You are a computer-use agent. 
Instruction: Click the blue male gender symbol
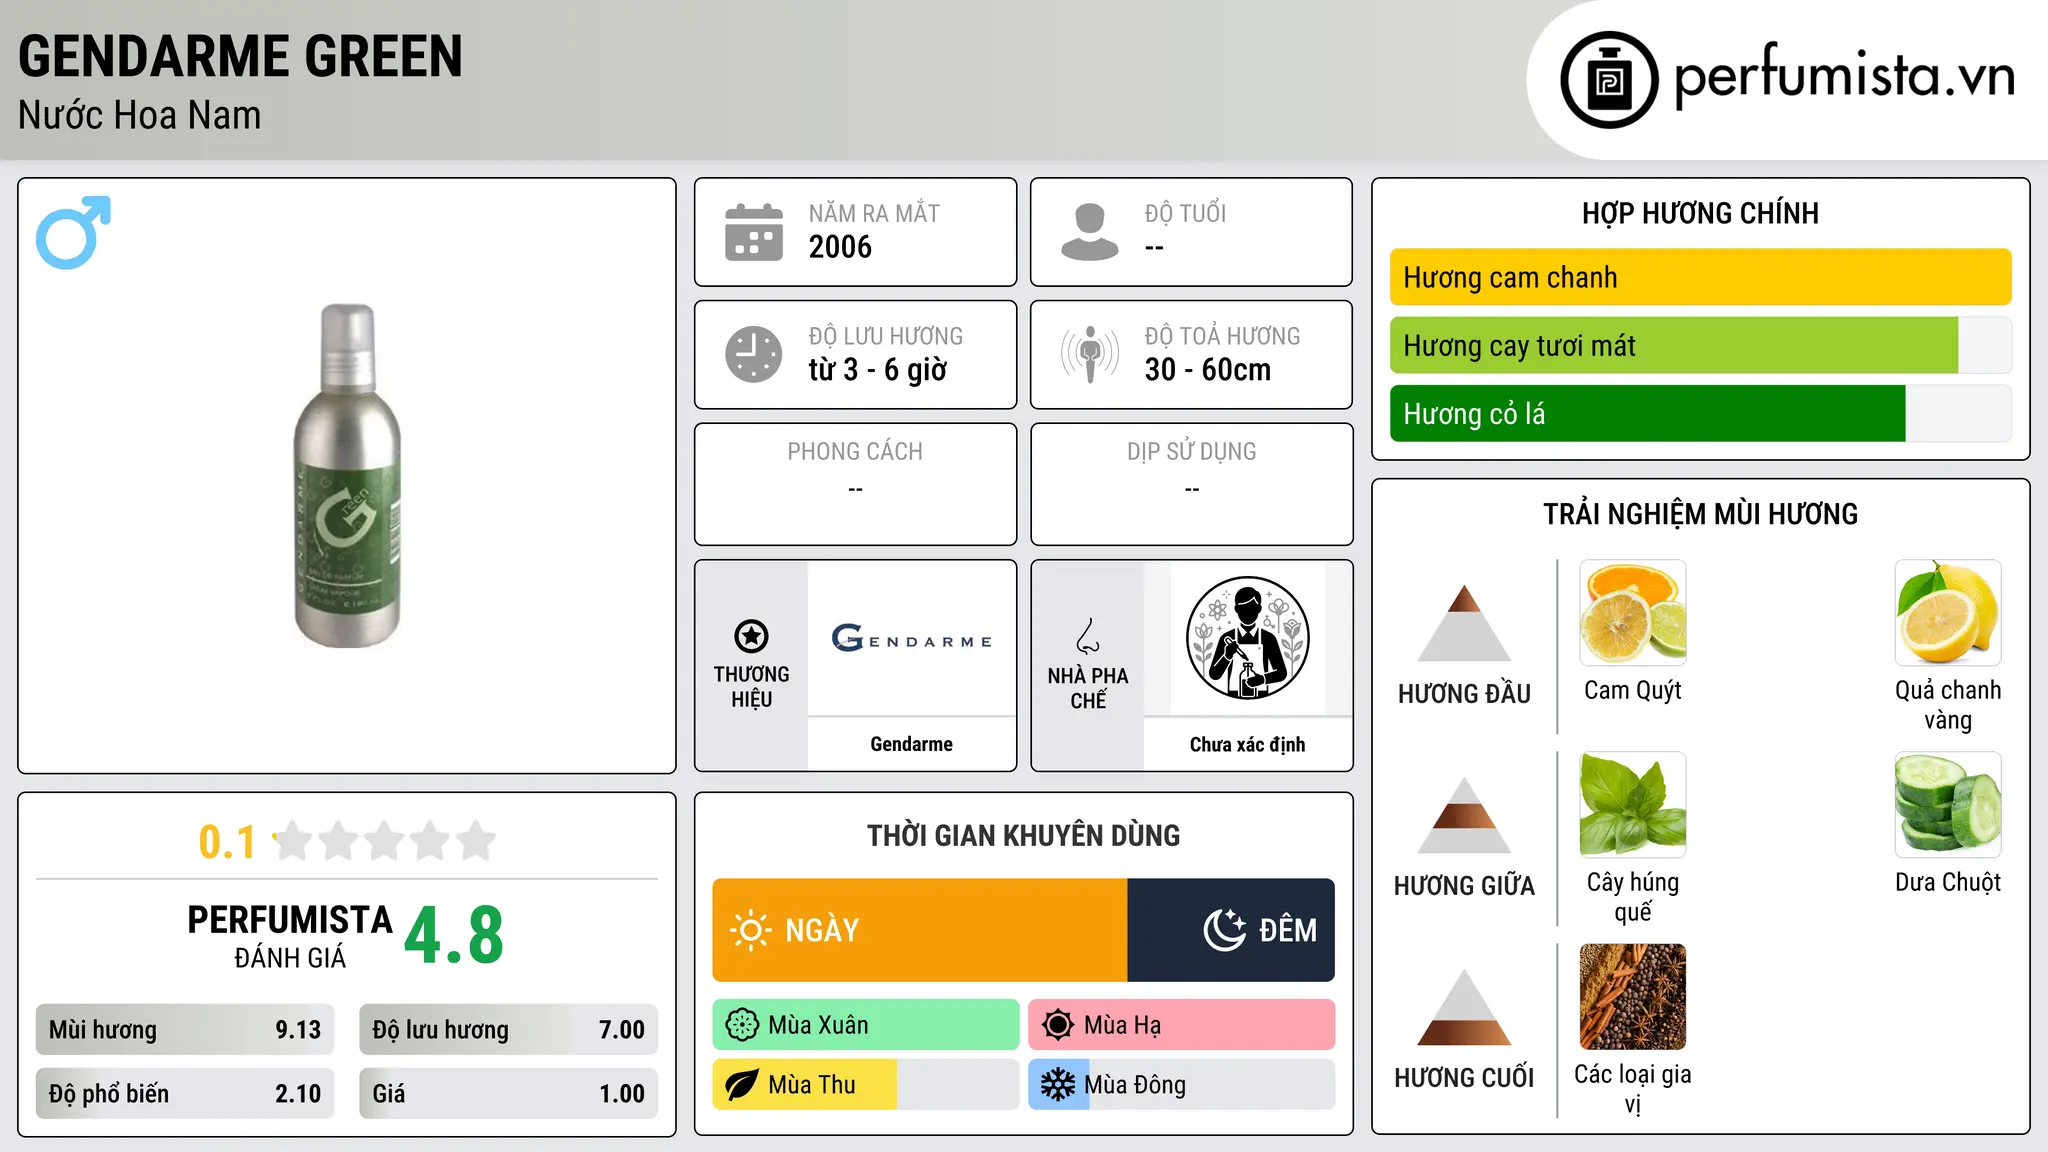point(73,232)
